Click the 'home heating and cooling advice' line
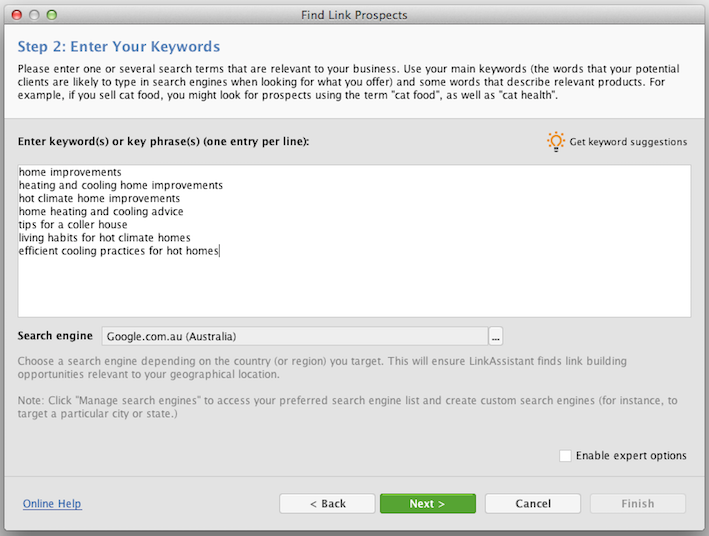 click(x=101, y=212)
